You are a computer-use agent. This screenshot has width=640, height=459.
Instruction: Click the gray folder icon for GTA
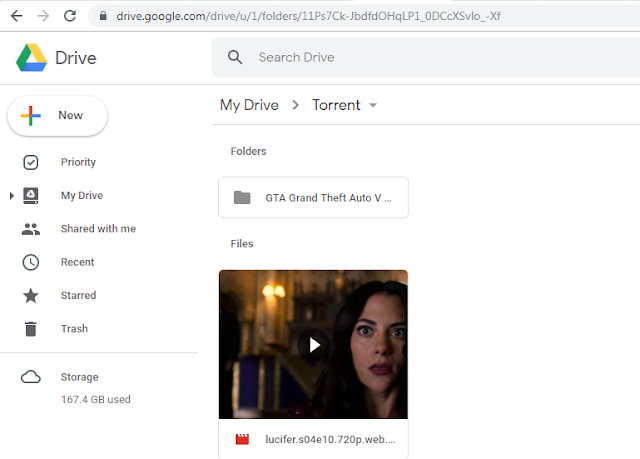point(242,197)
